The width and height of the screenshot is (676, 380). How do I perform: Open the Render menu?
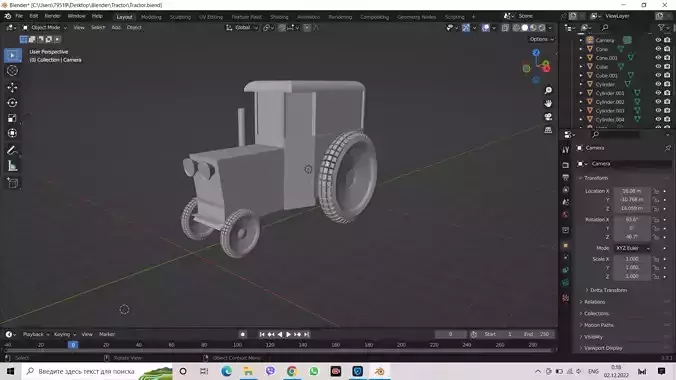[53, 16]
